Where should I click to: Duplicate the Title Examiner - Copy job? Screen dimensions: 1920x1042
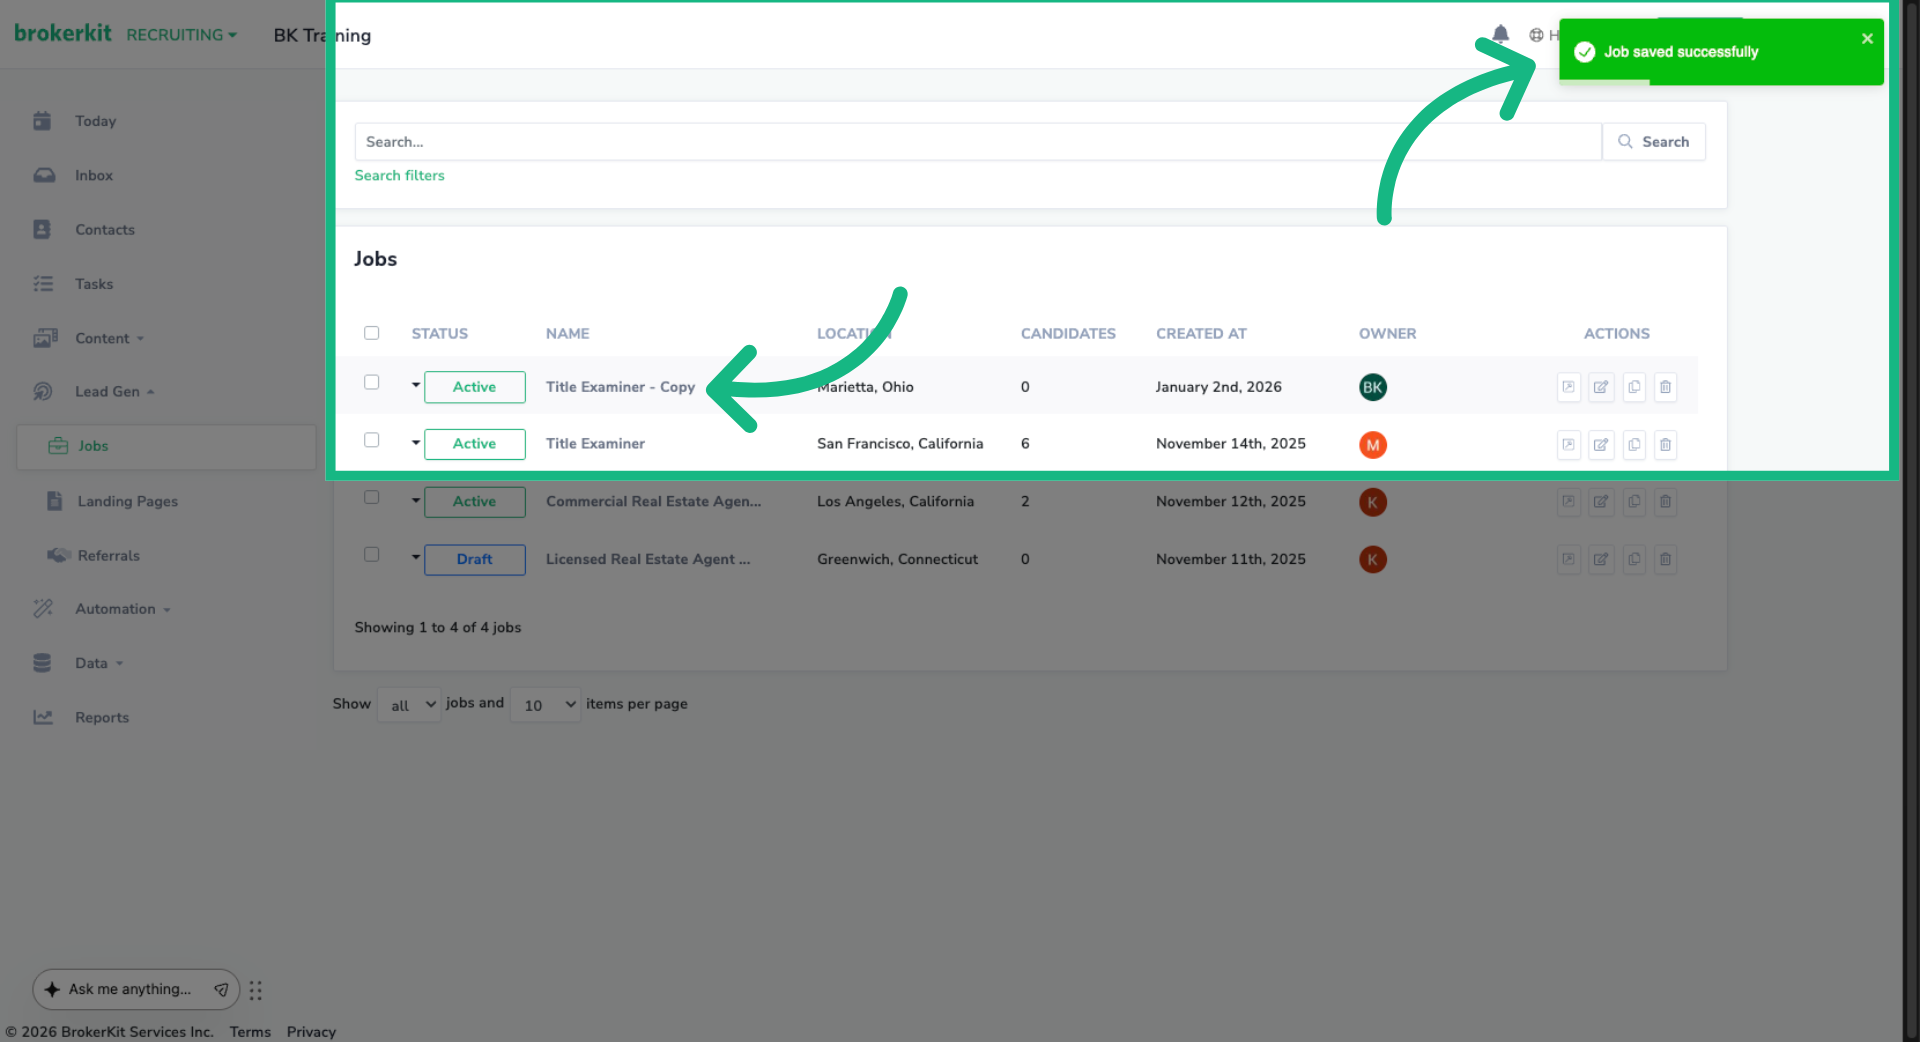(1634, 387)
